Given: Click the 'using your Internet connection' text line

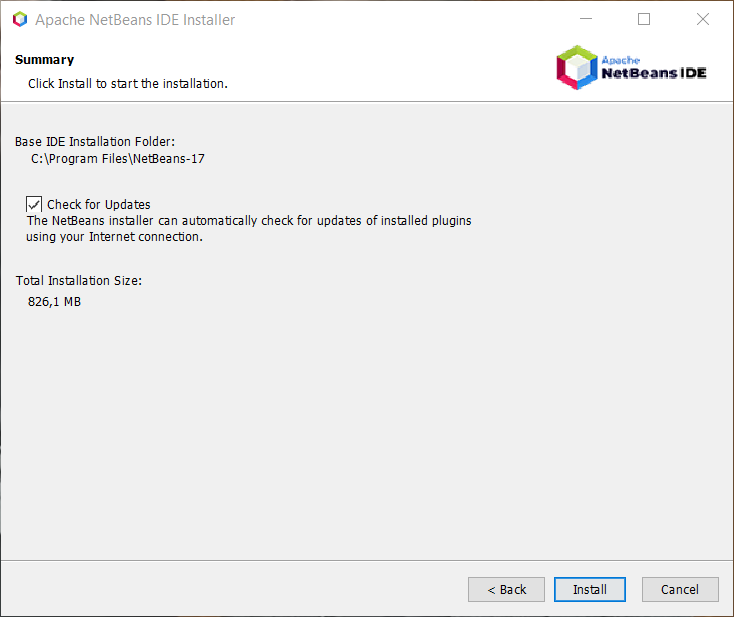Looking at the screenshot, I should point(114,237).
